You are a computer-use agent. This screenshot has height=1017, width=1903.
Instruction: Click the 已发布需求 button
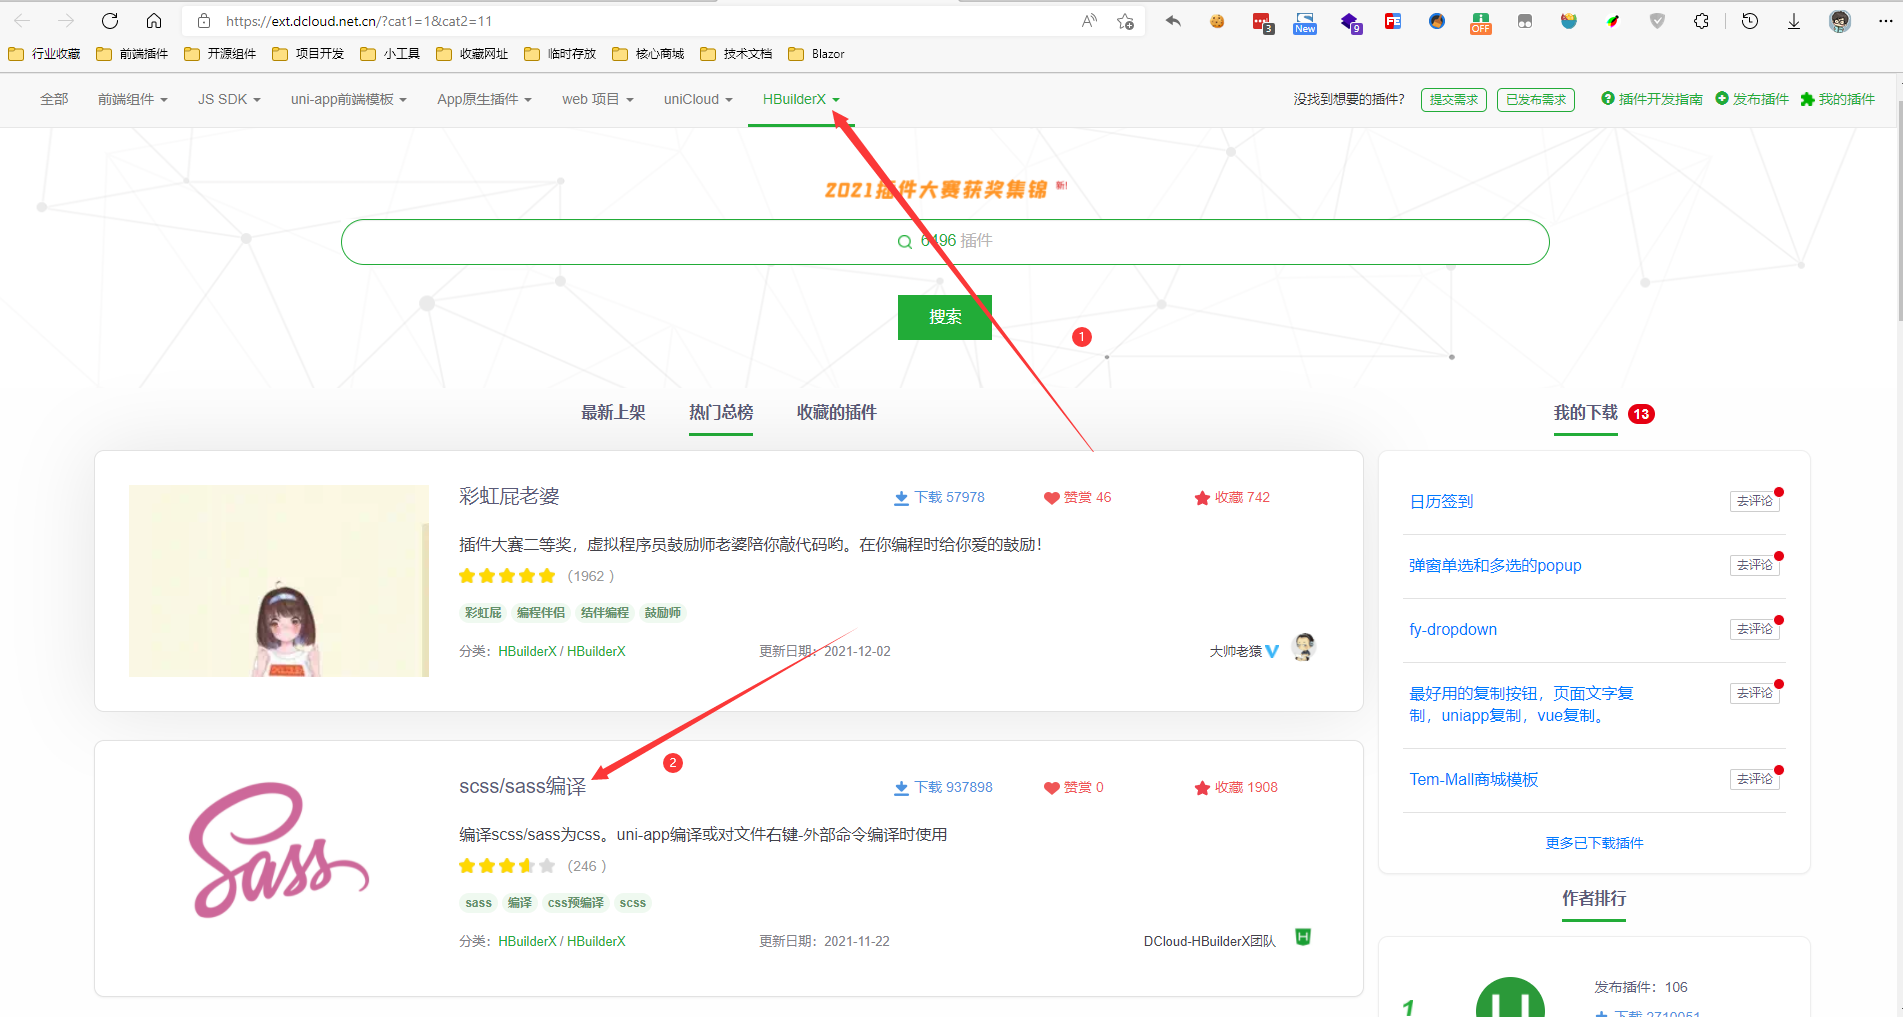(1536, 99)
